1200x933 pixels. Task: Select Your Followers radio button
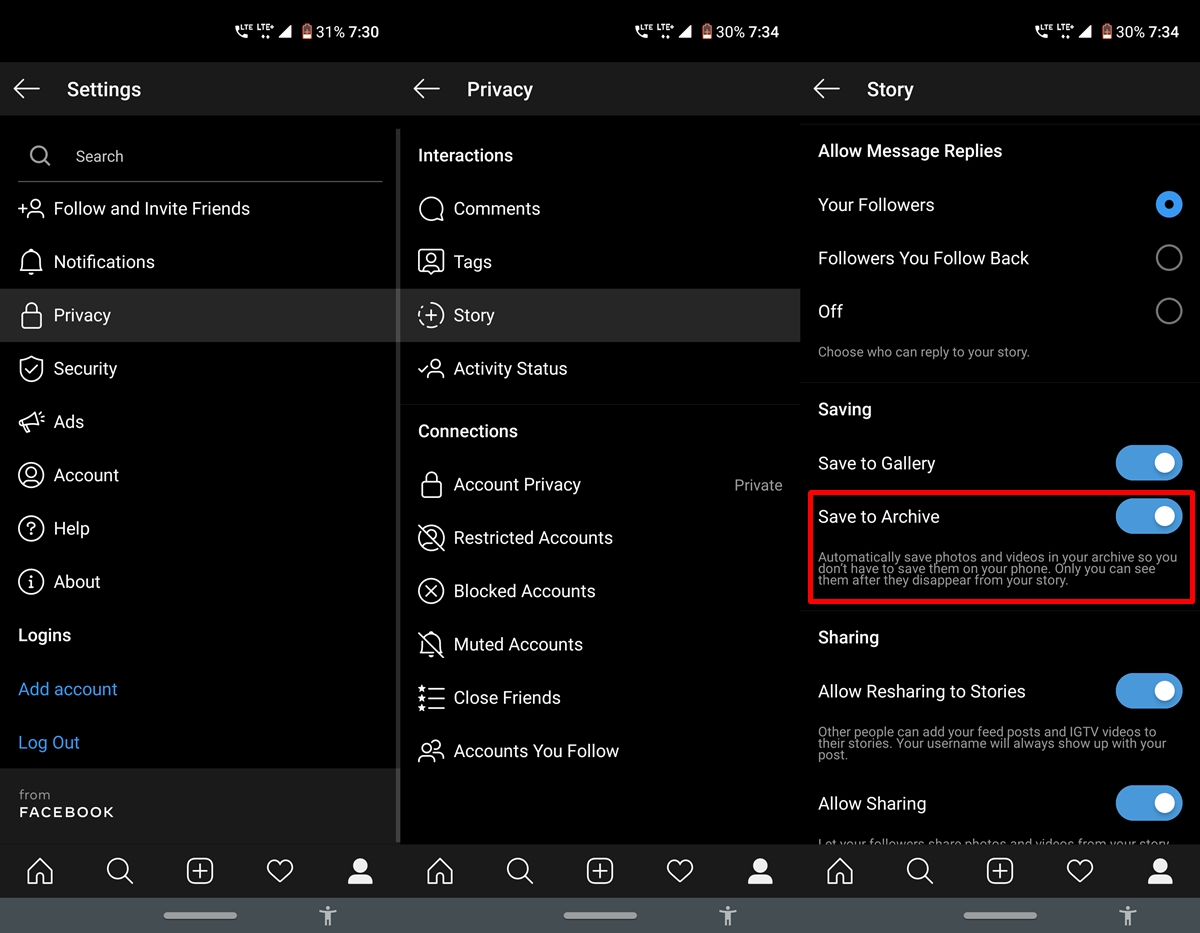point(1168,205)
